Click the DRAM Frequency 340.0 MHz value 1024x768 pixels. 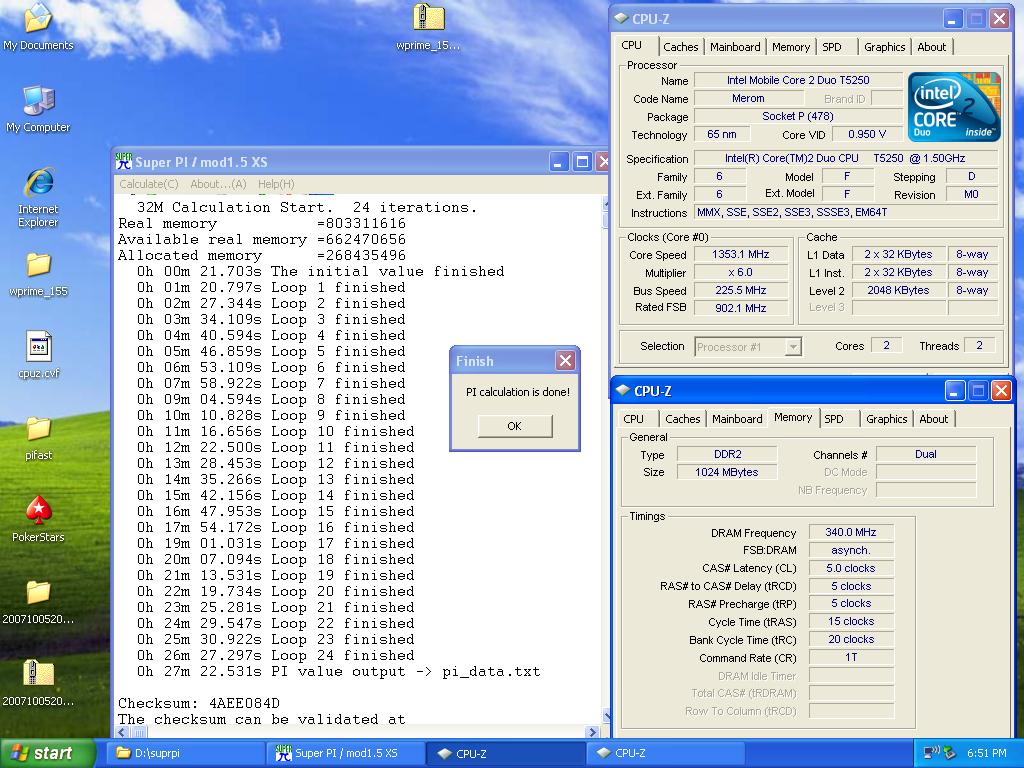[x=850, y=532]
